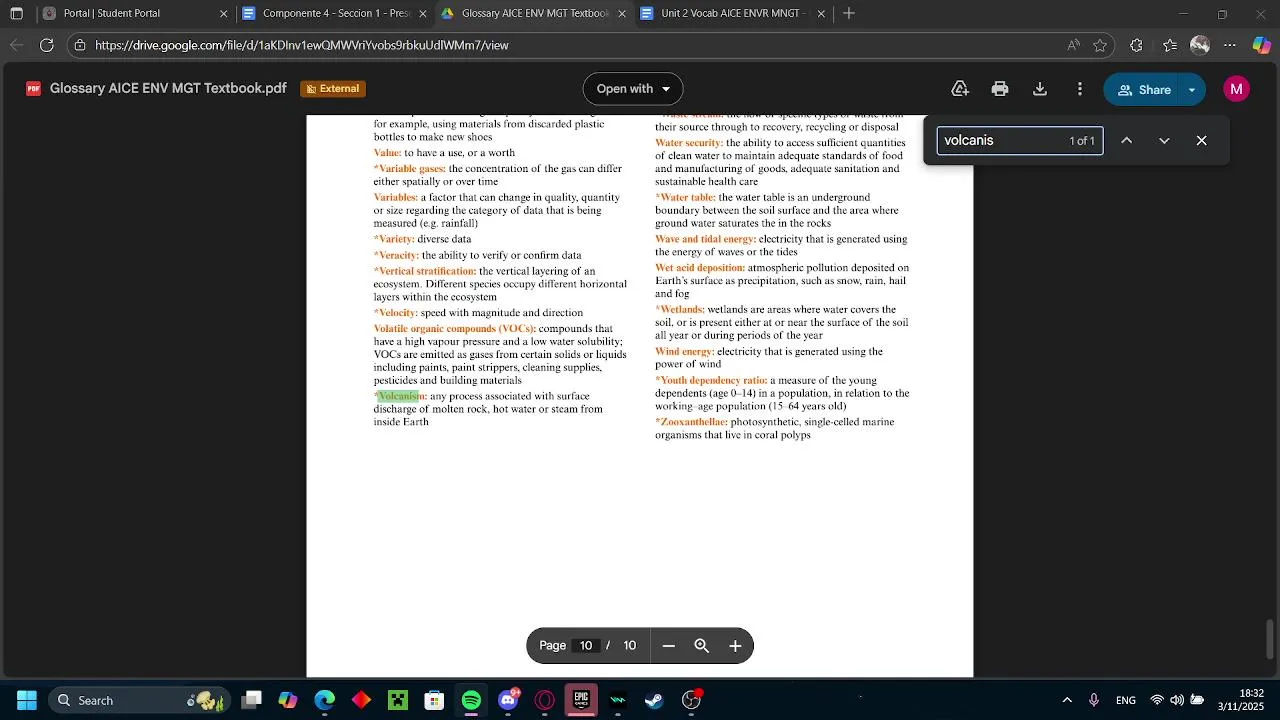Open the Copilot sidebar icon

point(1262,45)
